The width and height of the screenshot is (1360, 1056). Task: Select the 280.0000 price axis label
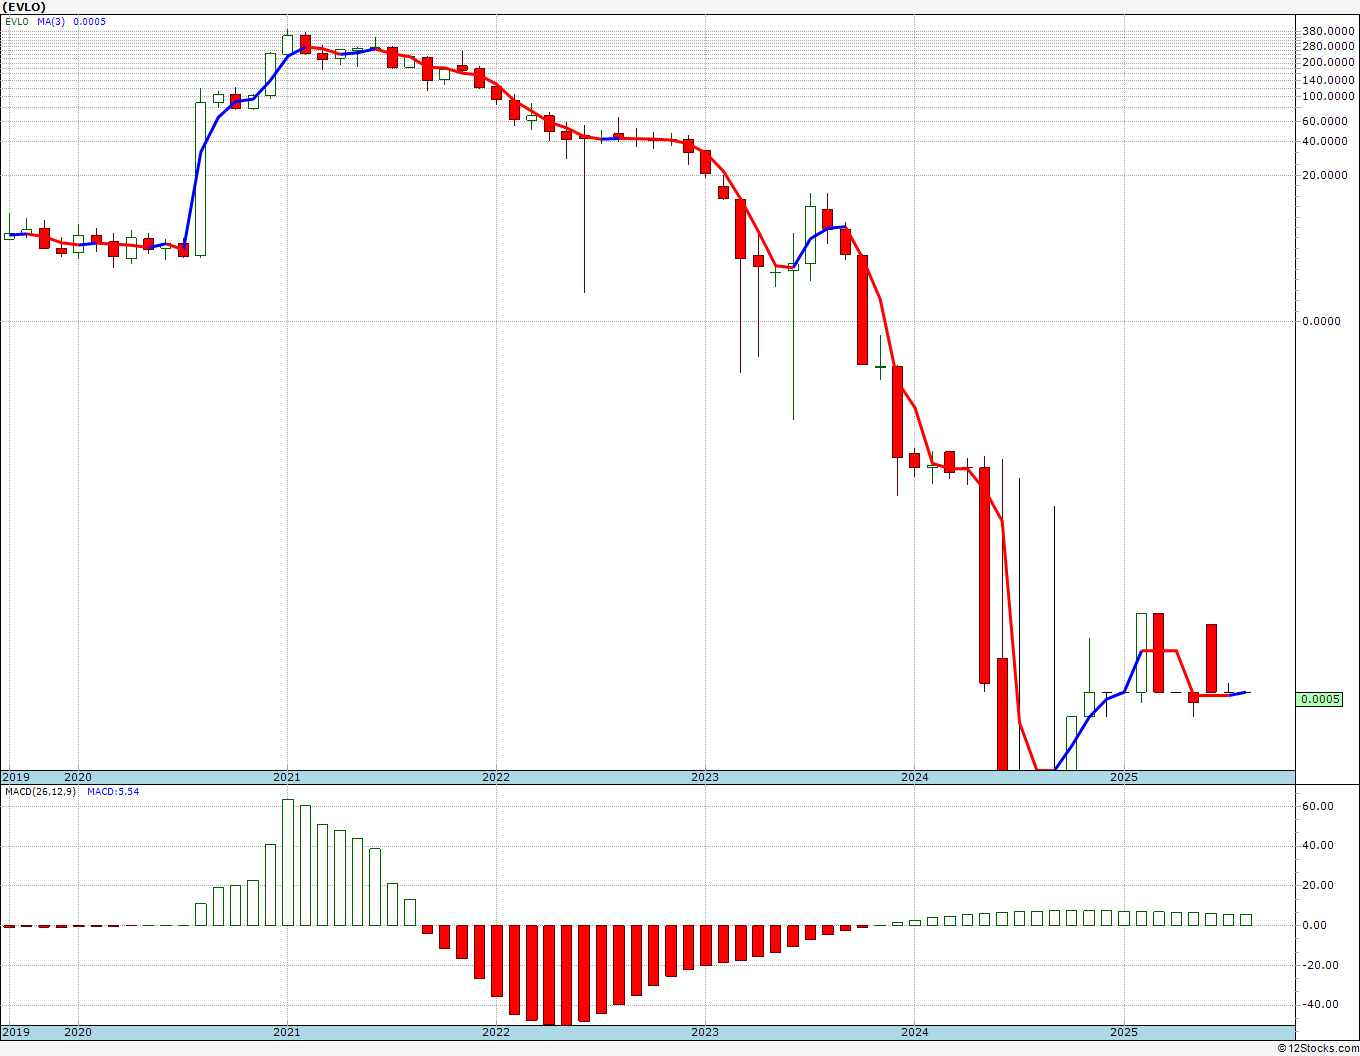click(x=1329, y=45)
